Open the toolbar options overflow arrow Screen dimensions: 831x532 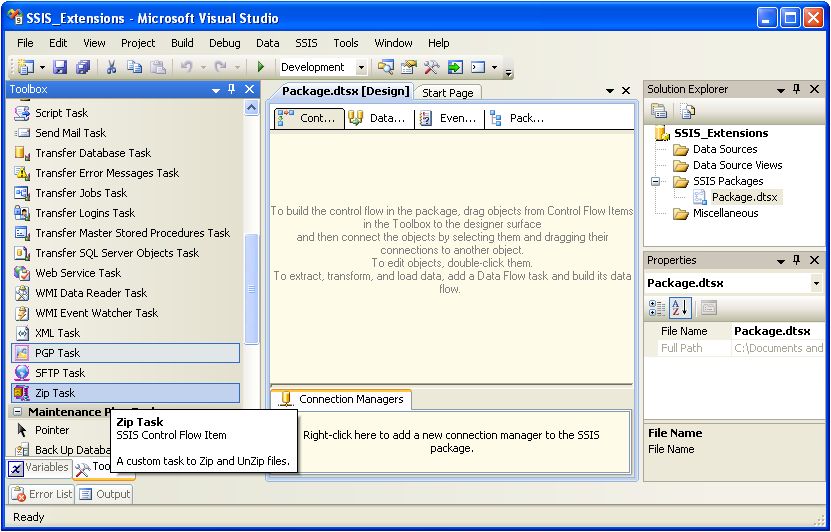[x=508, y=73]
